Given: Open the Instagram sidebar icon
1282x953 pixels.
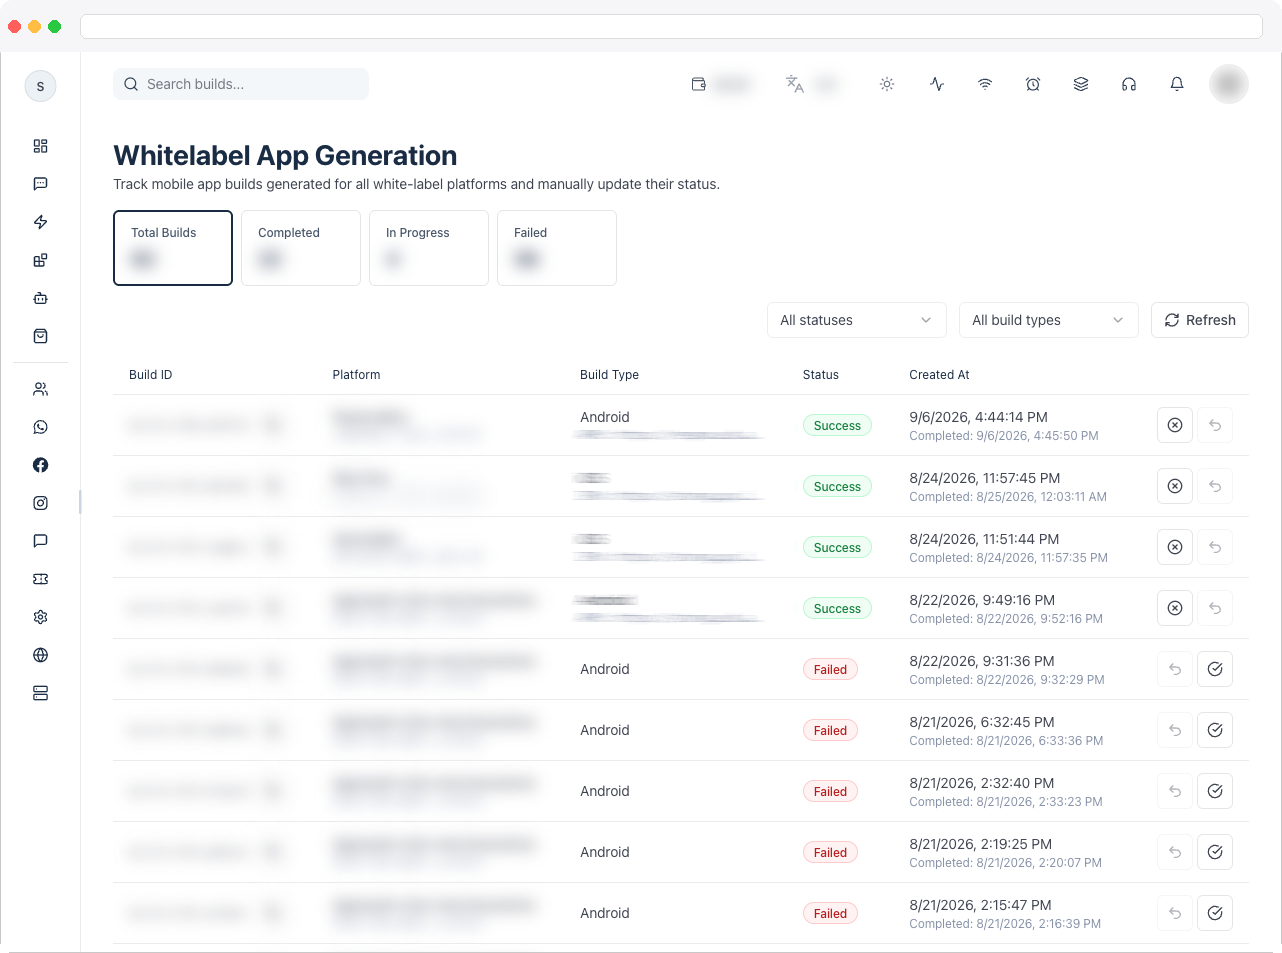Looking at the screenshot, I should (40, 503).
